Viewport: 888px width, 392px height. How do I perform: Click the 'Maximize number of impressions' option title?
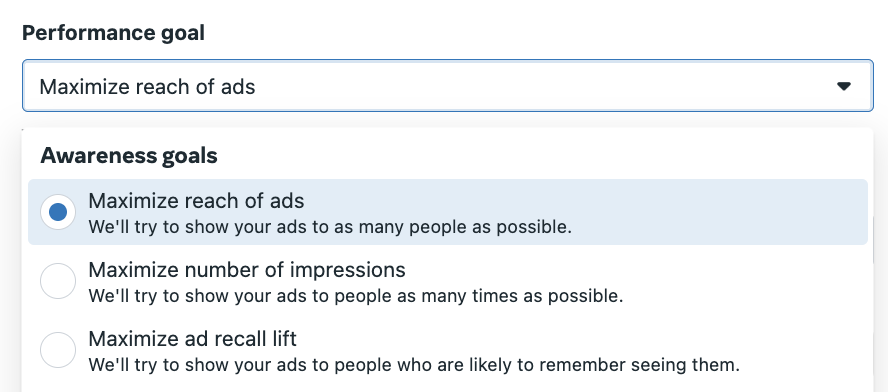[x=247, y=270]
